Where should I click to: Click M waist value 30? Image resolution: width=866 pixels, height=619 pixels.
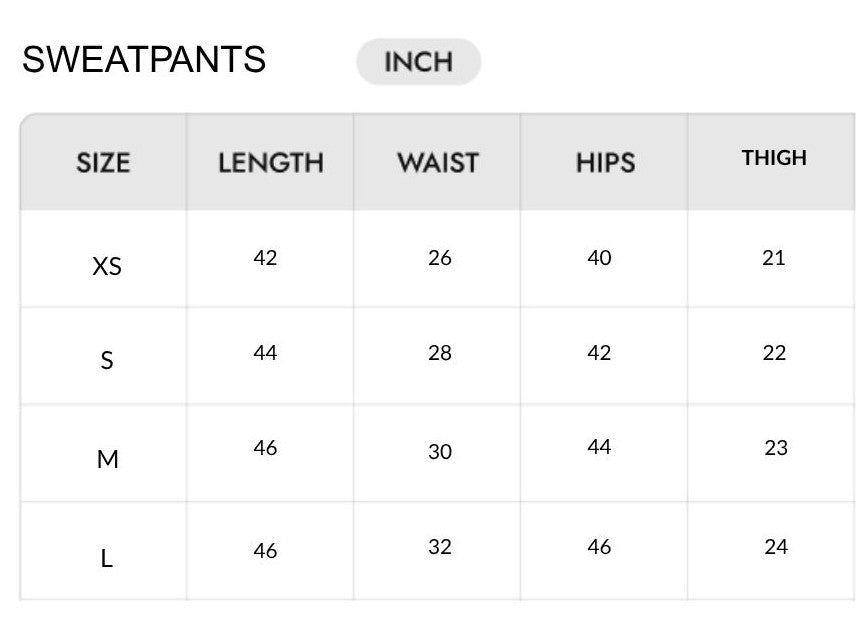pyautogui.click(x=440, y=452)
